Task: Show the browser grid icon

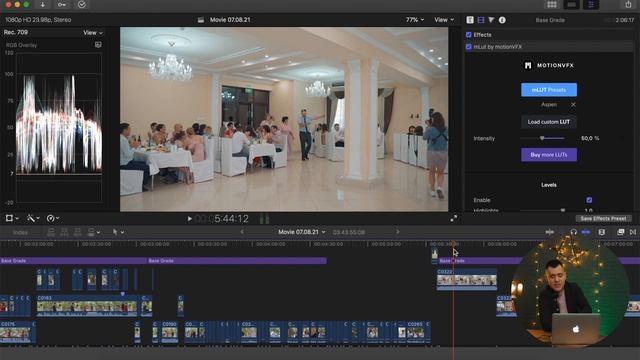Action: 552,4
